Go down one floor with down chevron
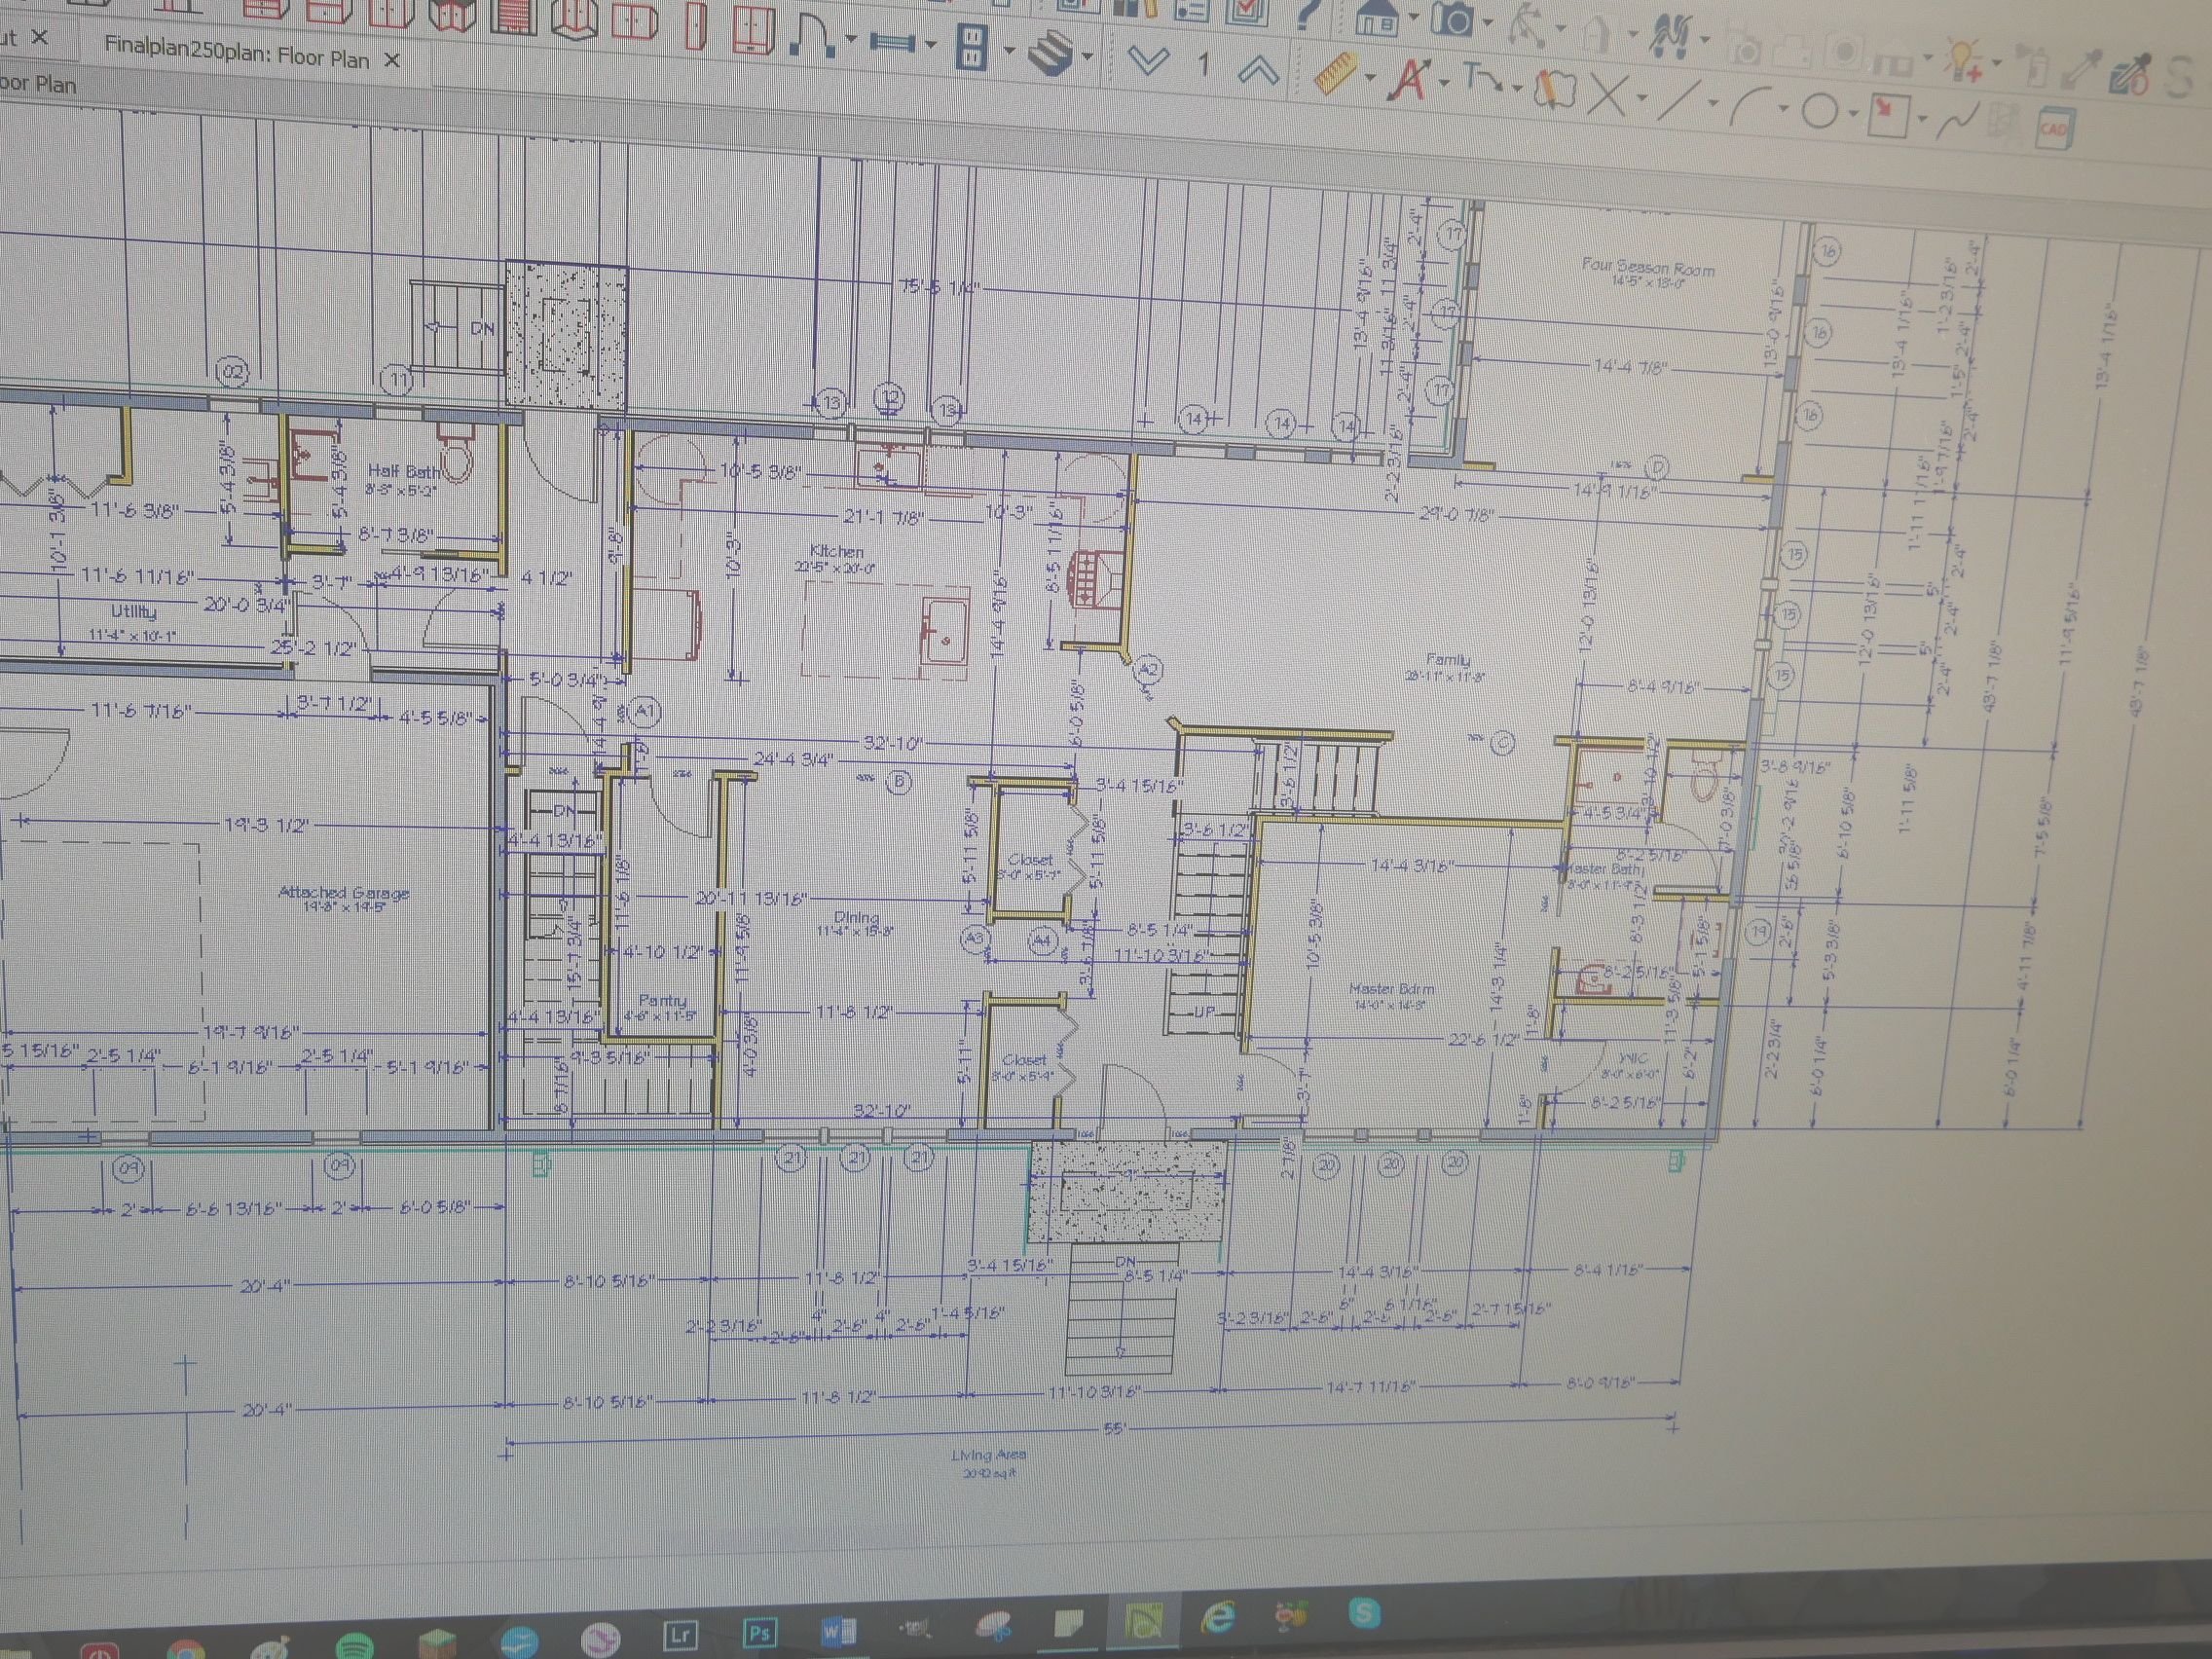The height and width of the screenshot is (1659, 2212). [x=1148, y=59]
